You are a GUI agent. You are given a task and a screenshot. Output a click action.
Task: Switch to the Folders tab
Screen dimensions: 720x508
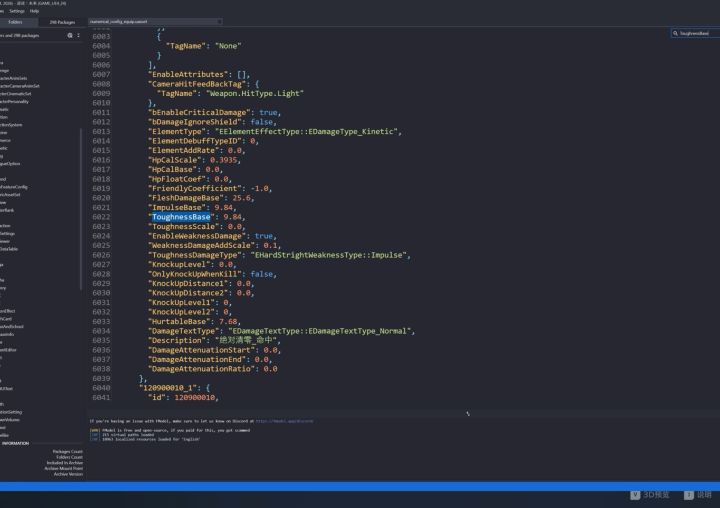pos(16,21)
